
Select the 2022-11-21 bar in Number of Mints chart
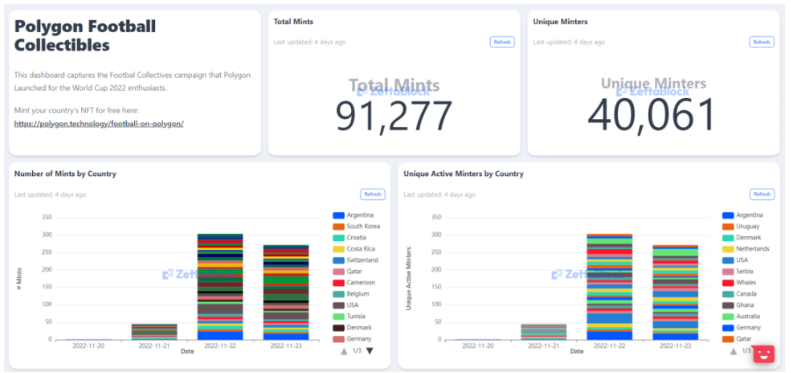click(154, 332)
